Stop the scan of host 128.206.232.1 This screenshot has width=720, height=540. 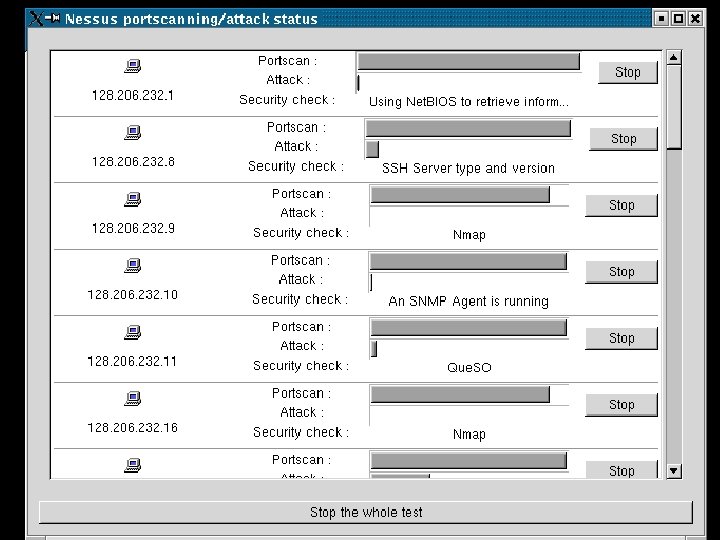[628, 72]
